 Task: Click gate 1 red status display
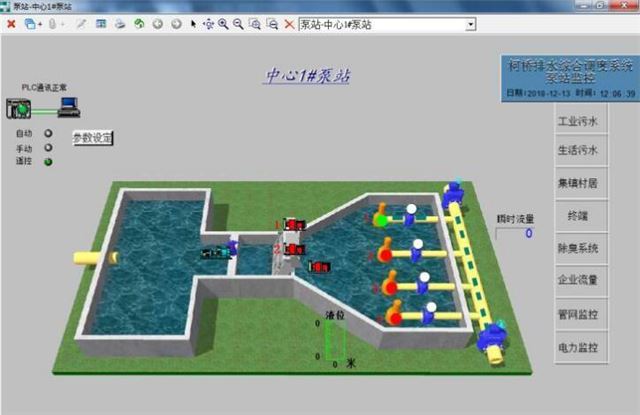(295, 224)
